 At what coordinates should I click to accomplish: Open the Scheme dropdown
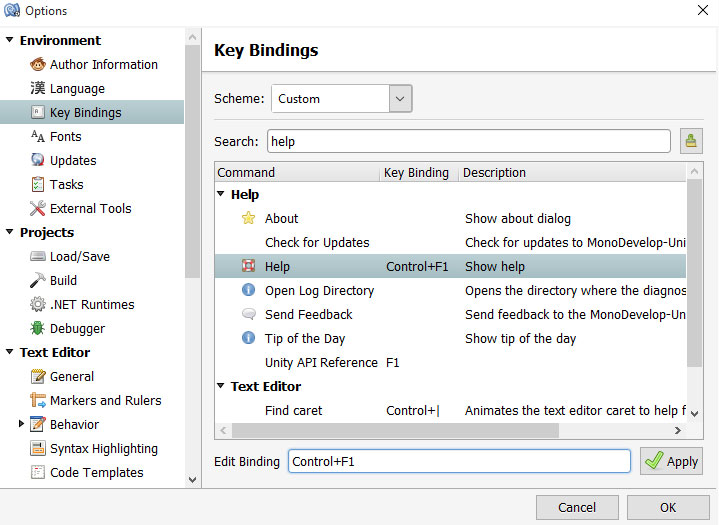click(x=400, y=99)
